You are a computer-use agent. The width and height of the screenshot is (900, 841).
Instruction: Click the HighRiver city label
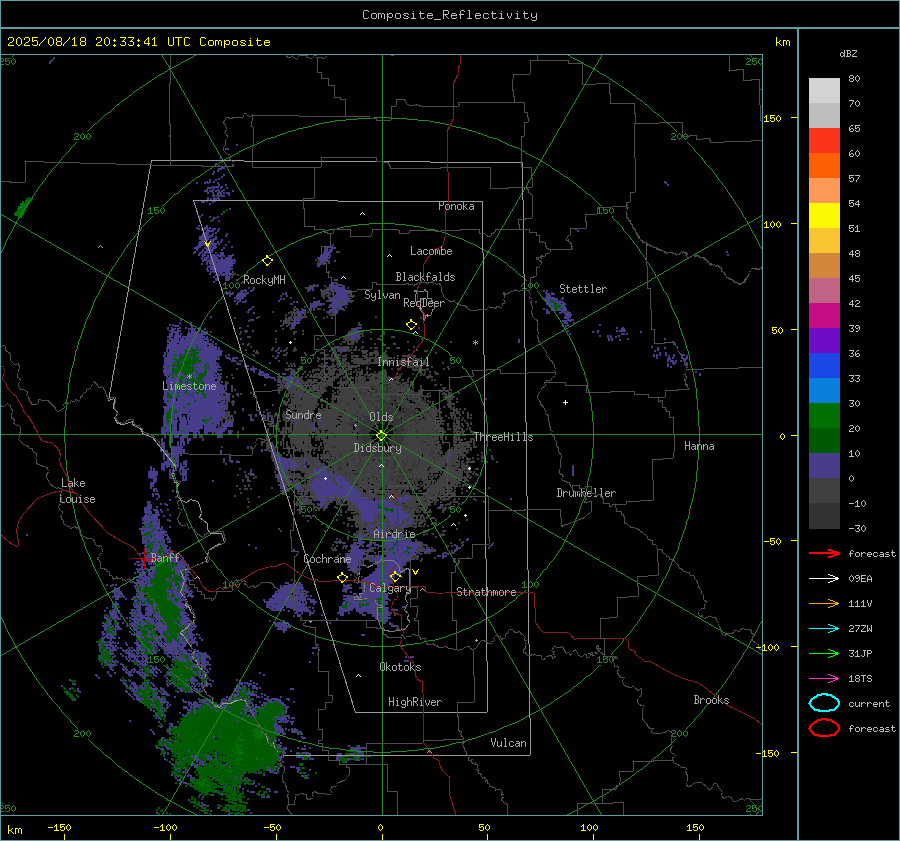click(x=415, y=702)
